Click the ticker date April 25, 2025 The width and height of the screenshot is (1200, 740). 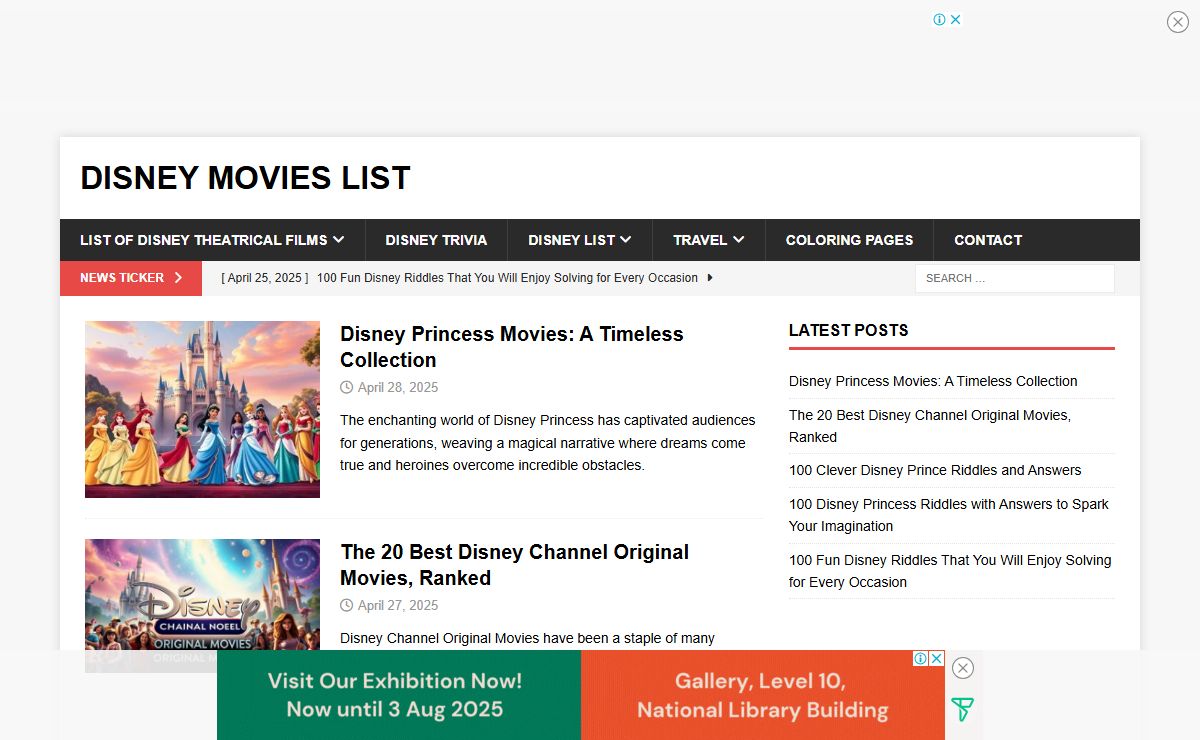click(x=265, y=278)
